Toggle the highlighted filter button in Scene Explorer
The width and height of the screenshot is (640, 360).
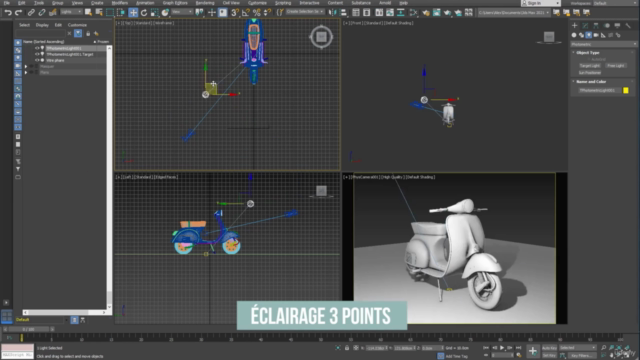click(78, 33)
